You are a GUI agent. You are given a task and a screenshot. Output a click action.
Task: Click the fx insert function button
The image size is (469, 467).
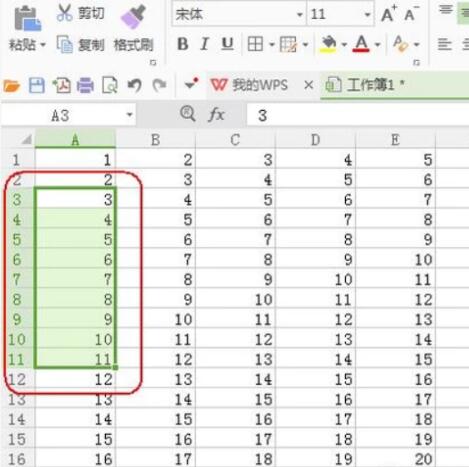pyautogui.click(x=216, y=115)
